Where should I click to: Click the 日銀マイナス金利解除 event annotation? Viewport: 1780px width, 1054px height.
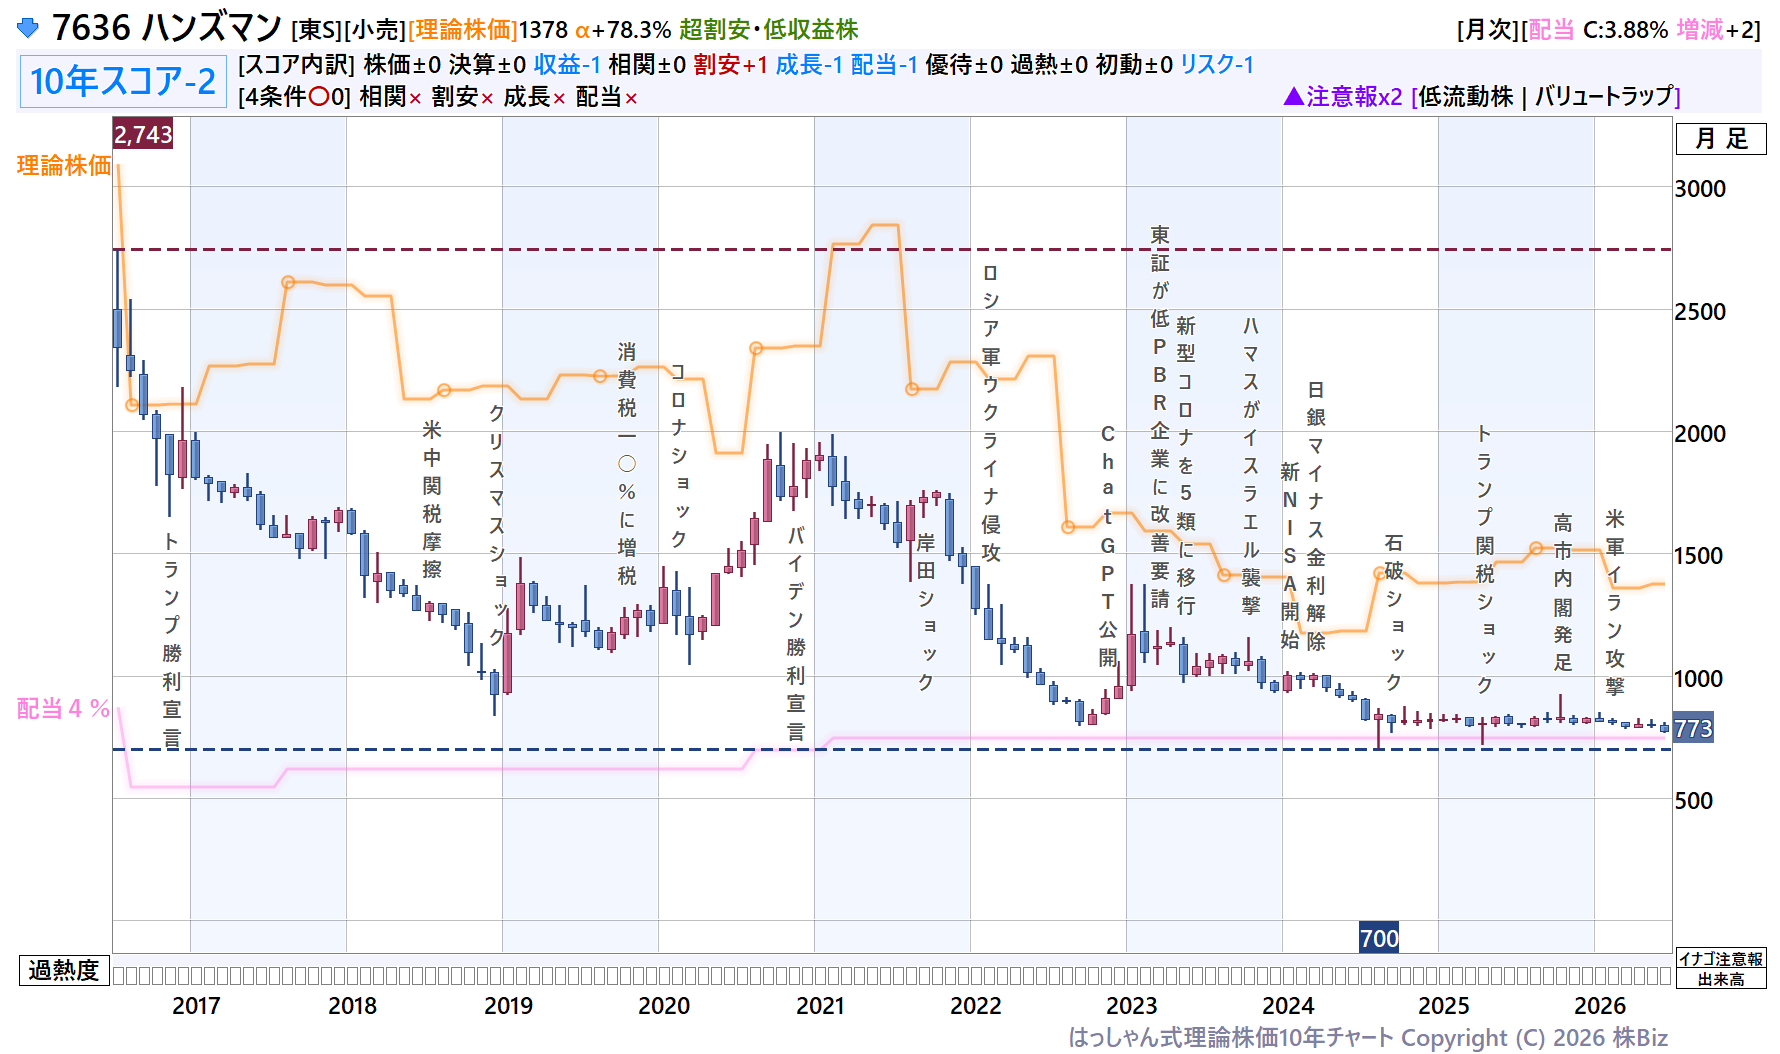tap(1316, 515)
